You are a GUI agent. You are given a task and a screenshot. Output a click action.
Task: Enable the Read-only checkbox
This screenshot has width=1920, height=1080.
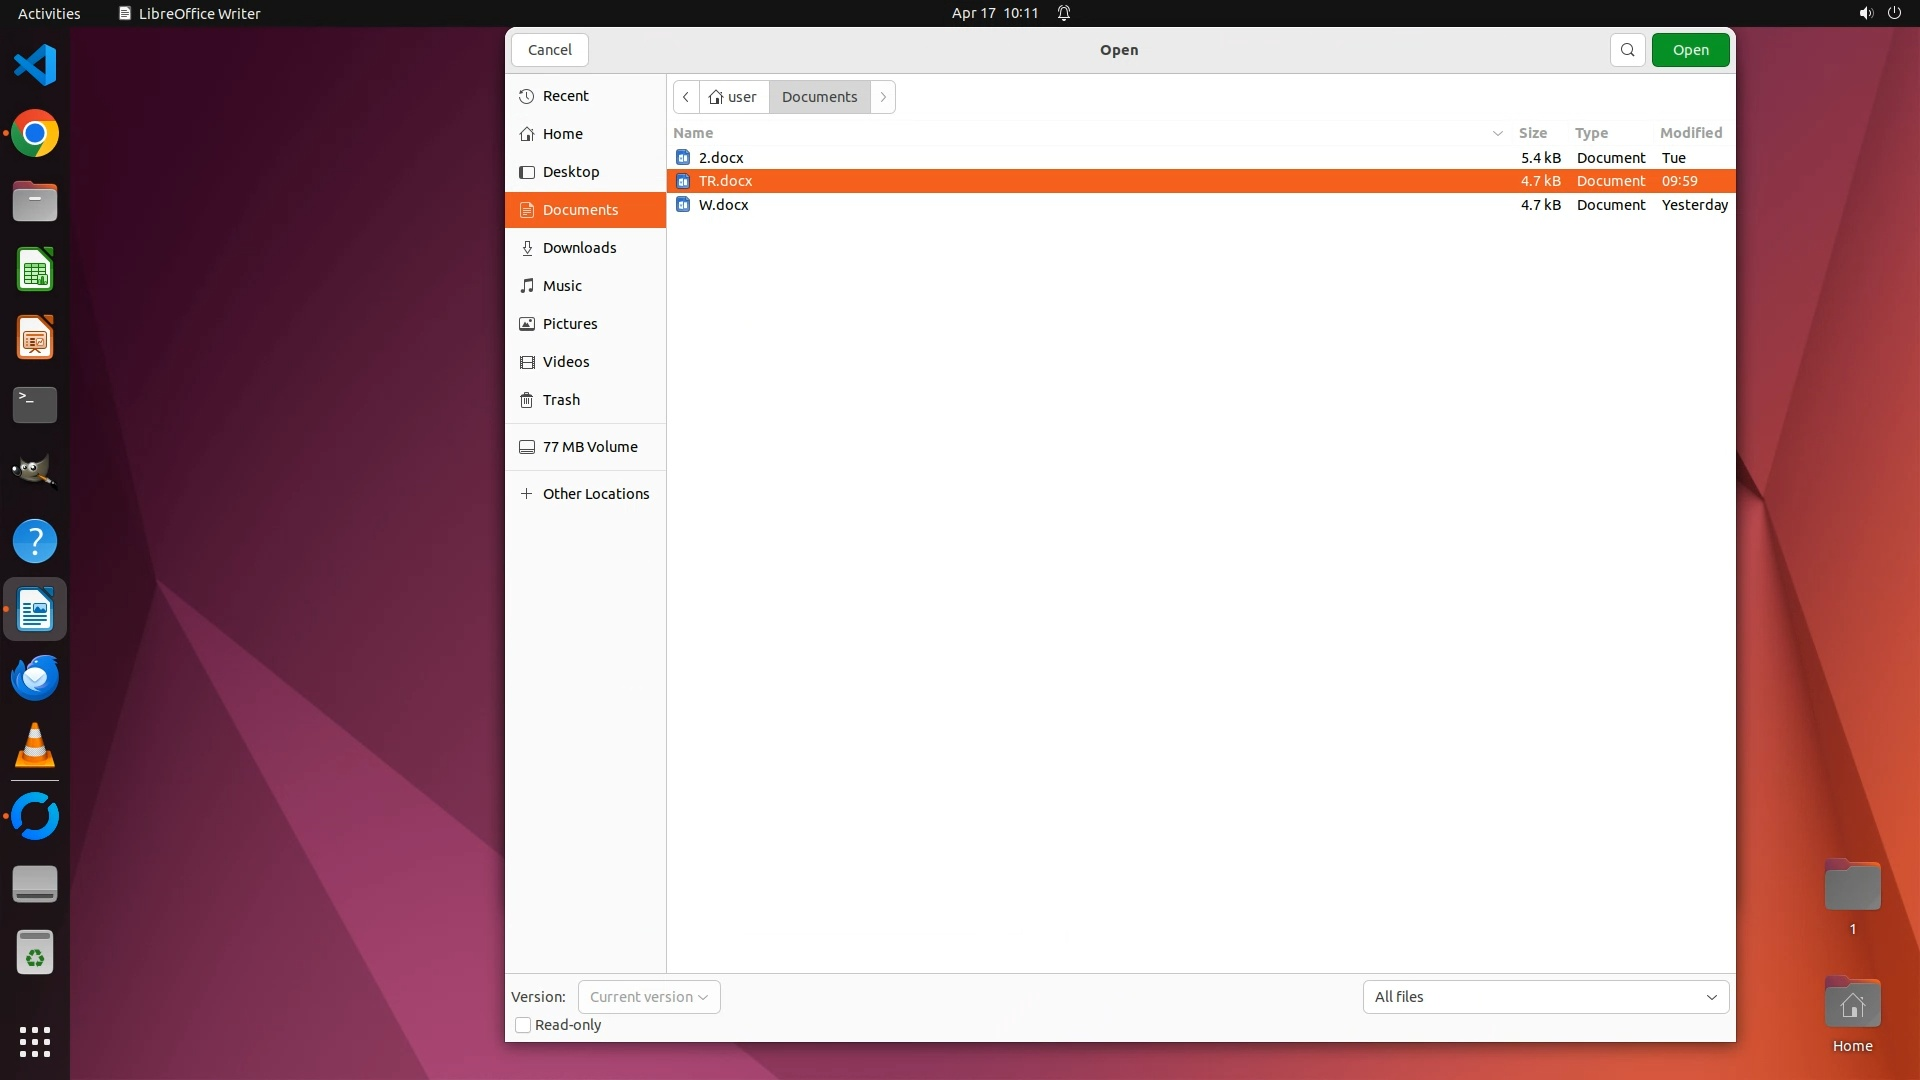(523, 1025)
